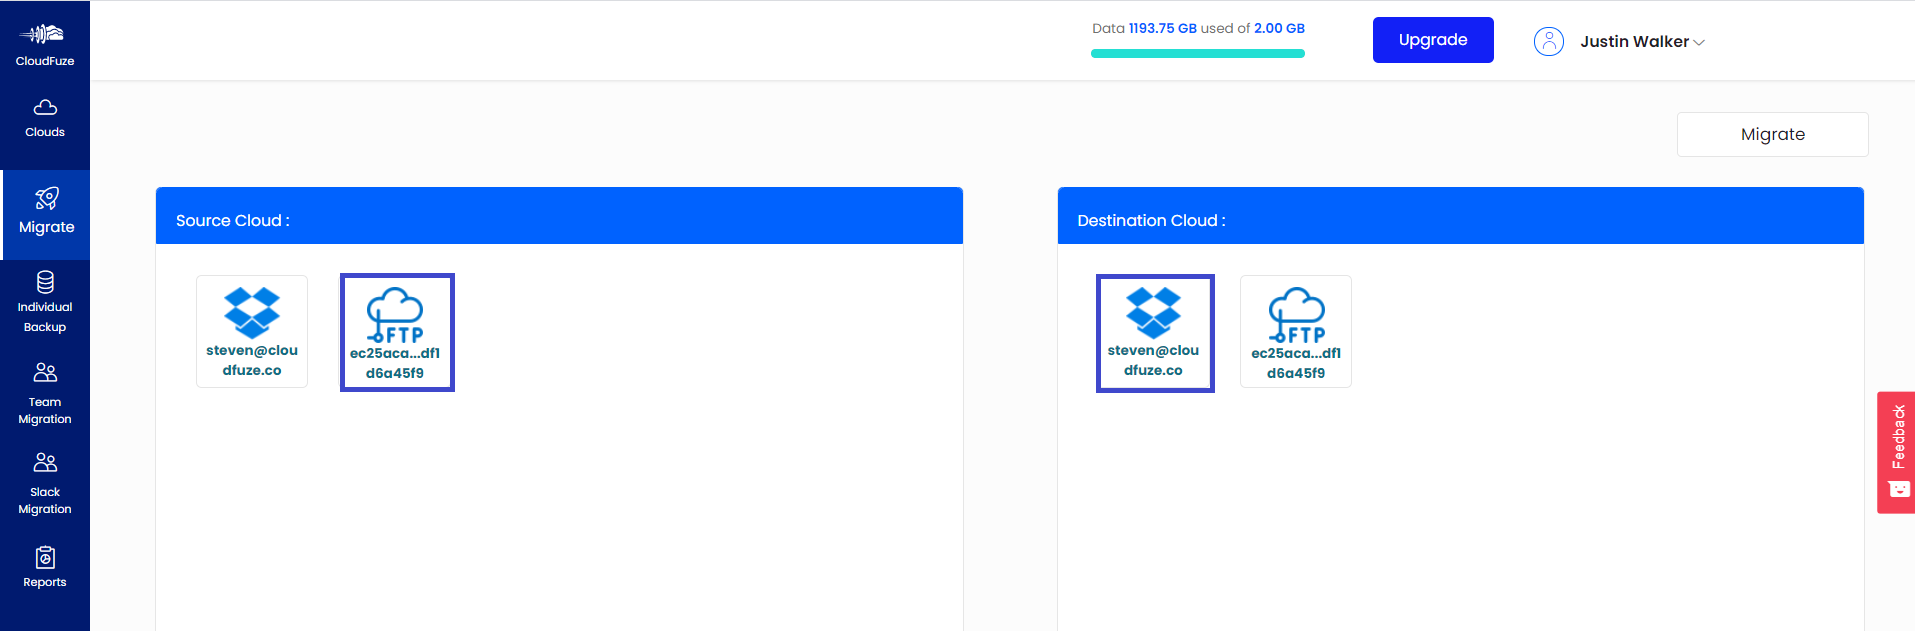Viewport: 1915px width, 631px height.
Task: Click the Feedback smiley icon
Action: [1898, 489]
